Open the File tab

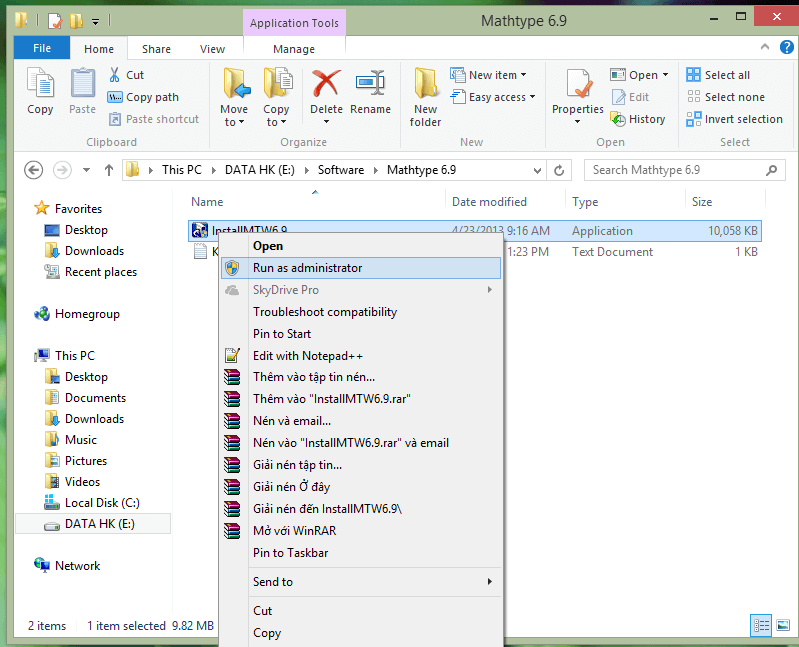42,48
